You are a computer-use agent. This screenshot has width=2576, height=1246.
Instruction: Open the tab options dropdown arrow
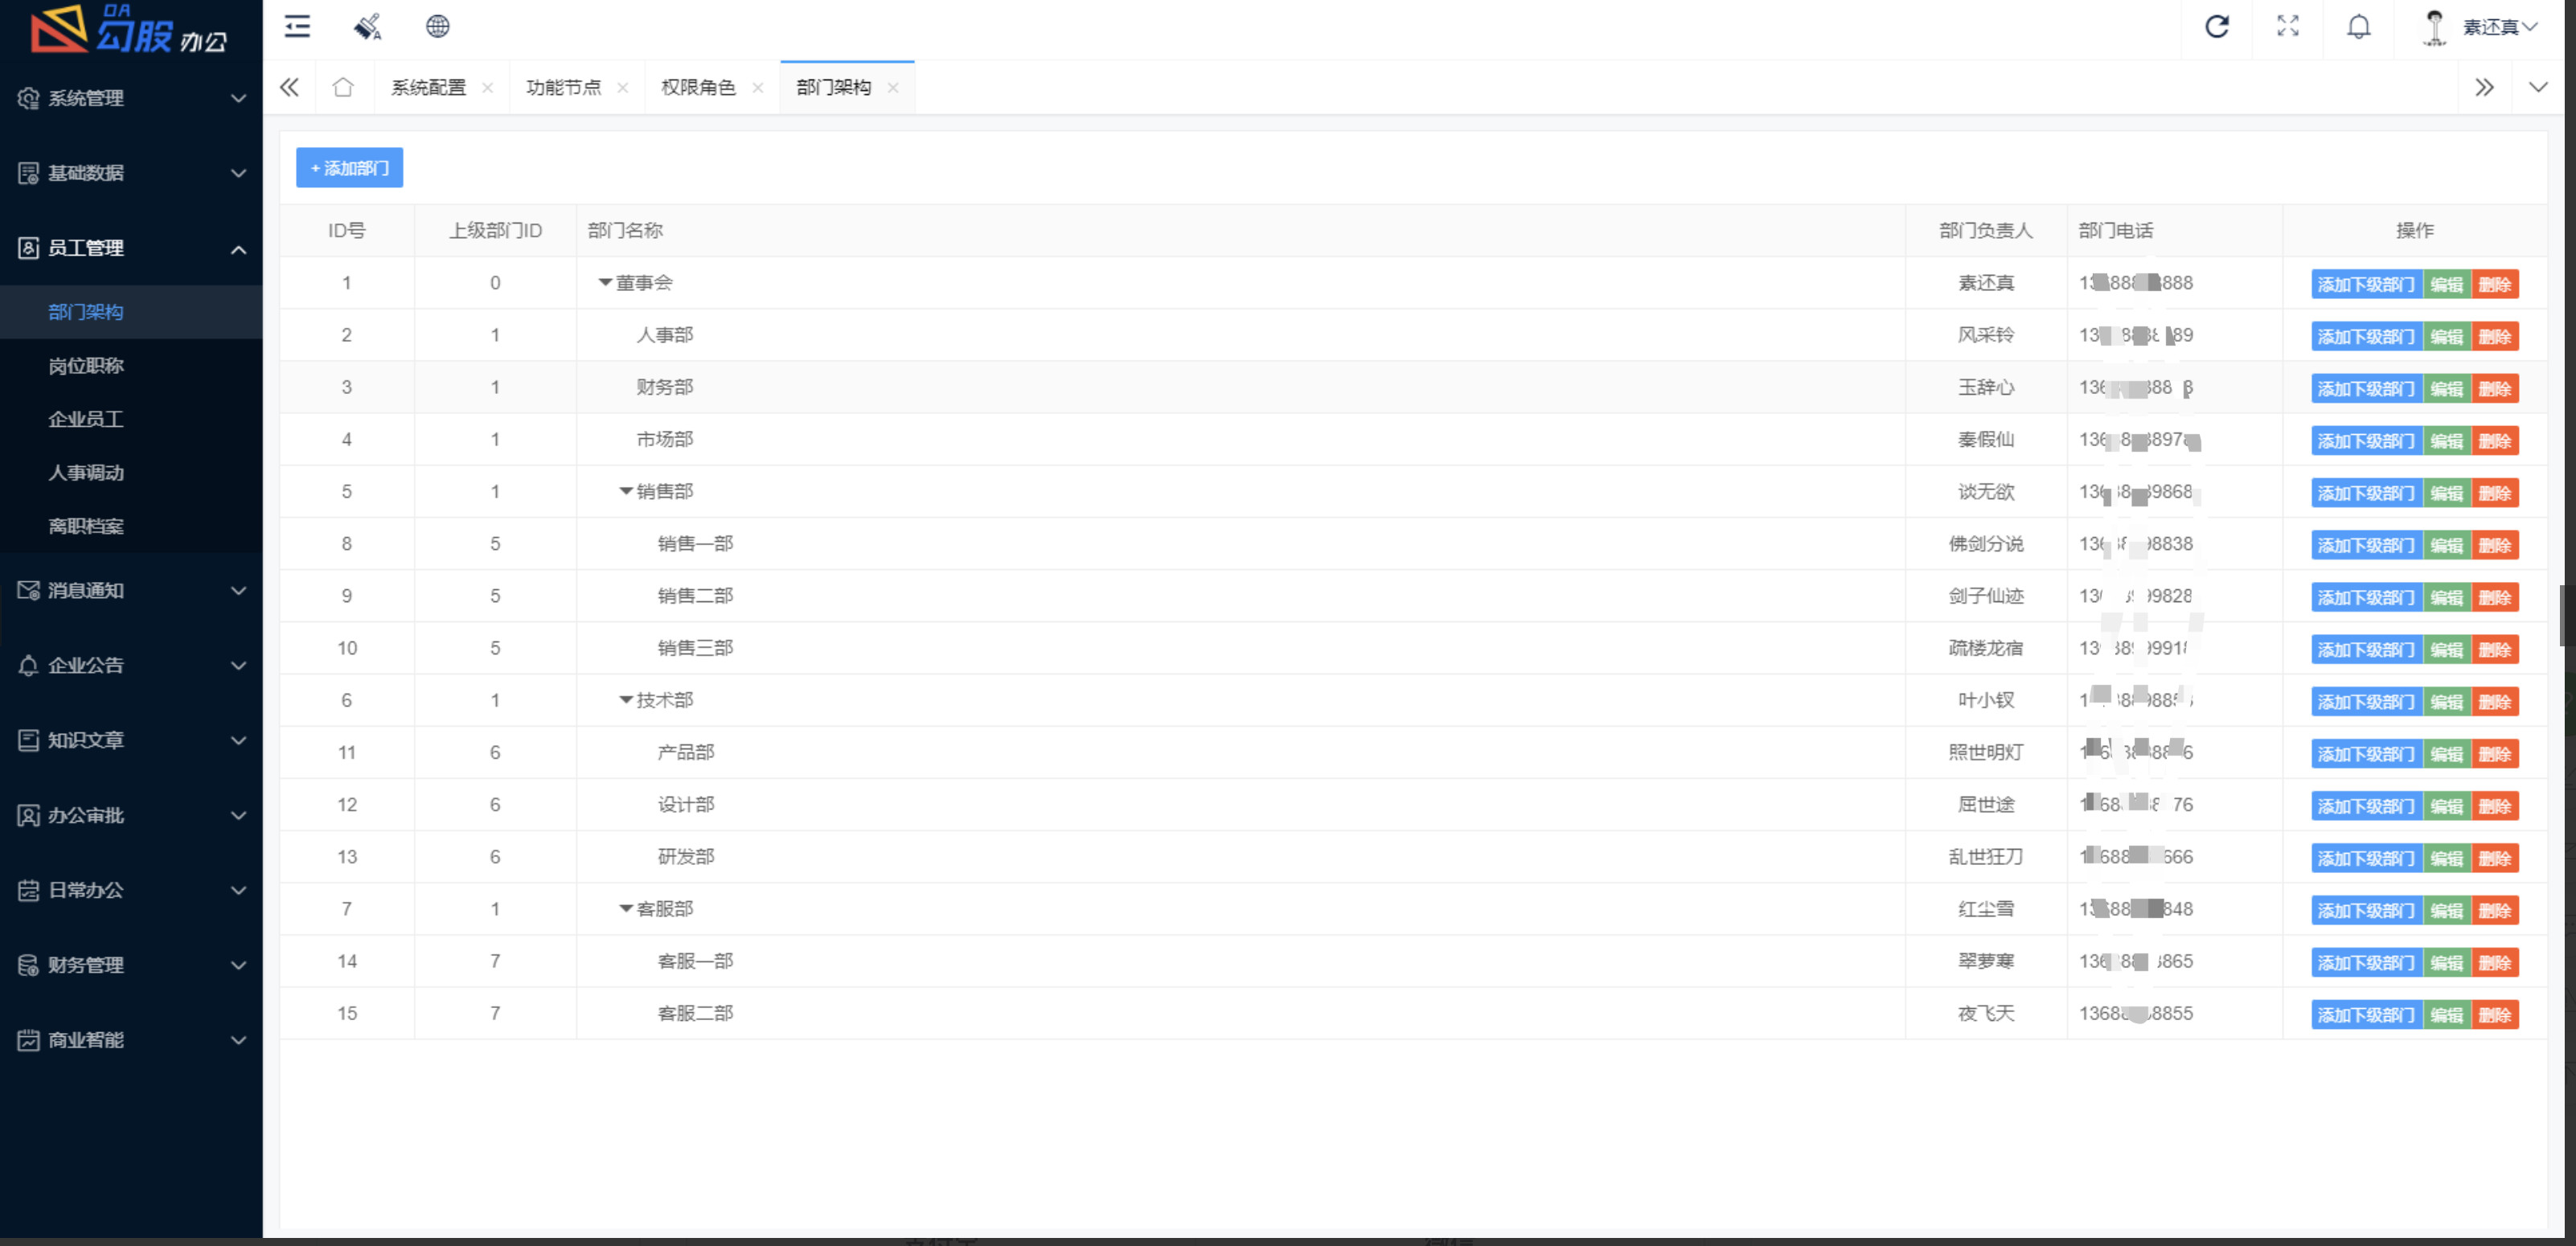(x=2538, y=87)
